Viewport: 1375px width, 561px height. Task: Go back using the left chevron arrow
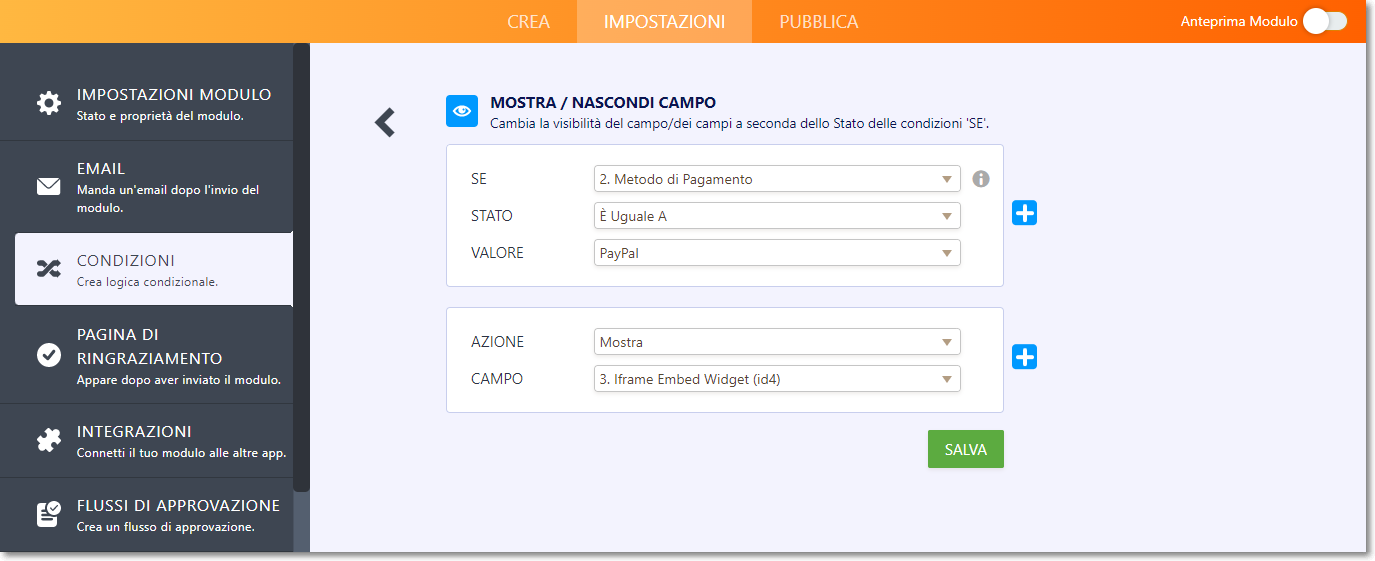[x=385, y=122]
